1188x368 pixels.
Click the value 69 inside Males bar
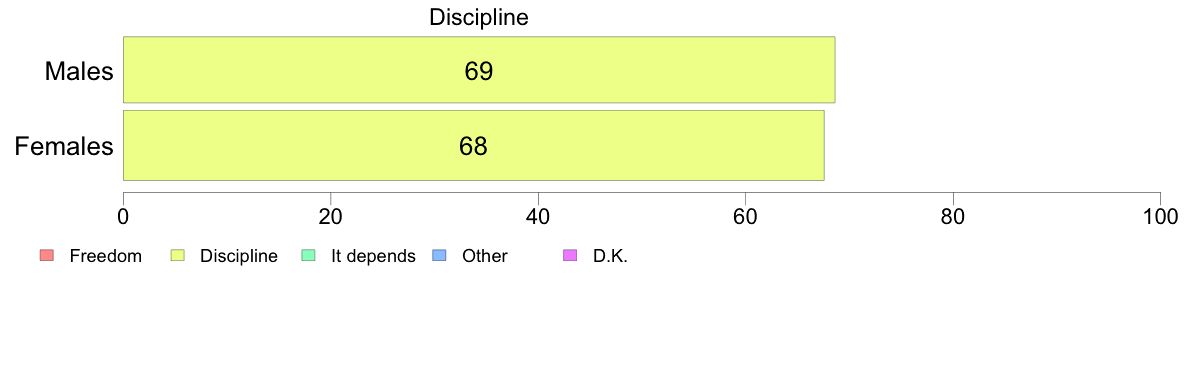479,71
